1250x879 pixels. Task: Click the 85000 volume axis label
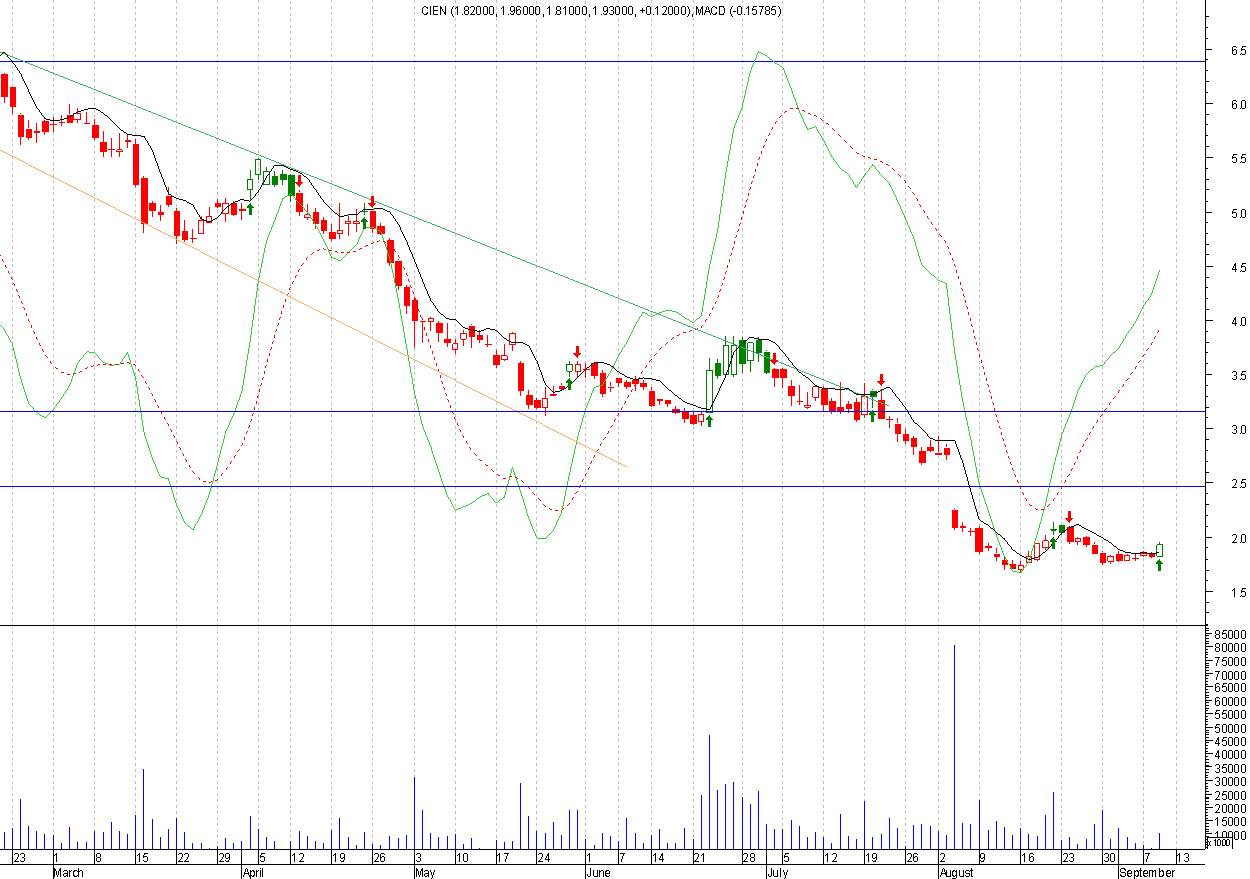(1231, 634)
